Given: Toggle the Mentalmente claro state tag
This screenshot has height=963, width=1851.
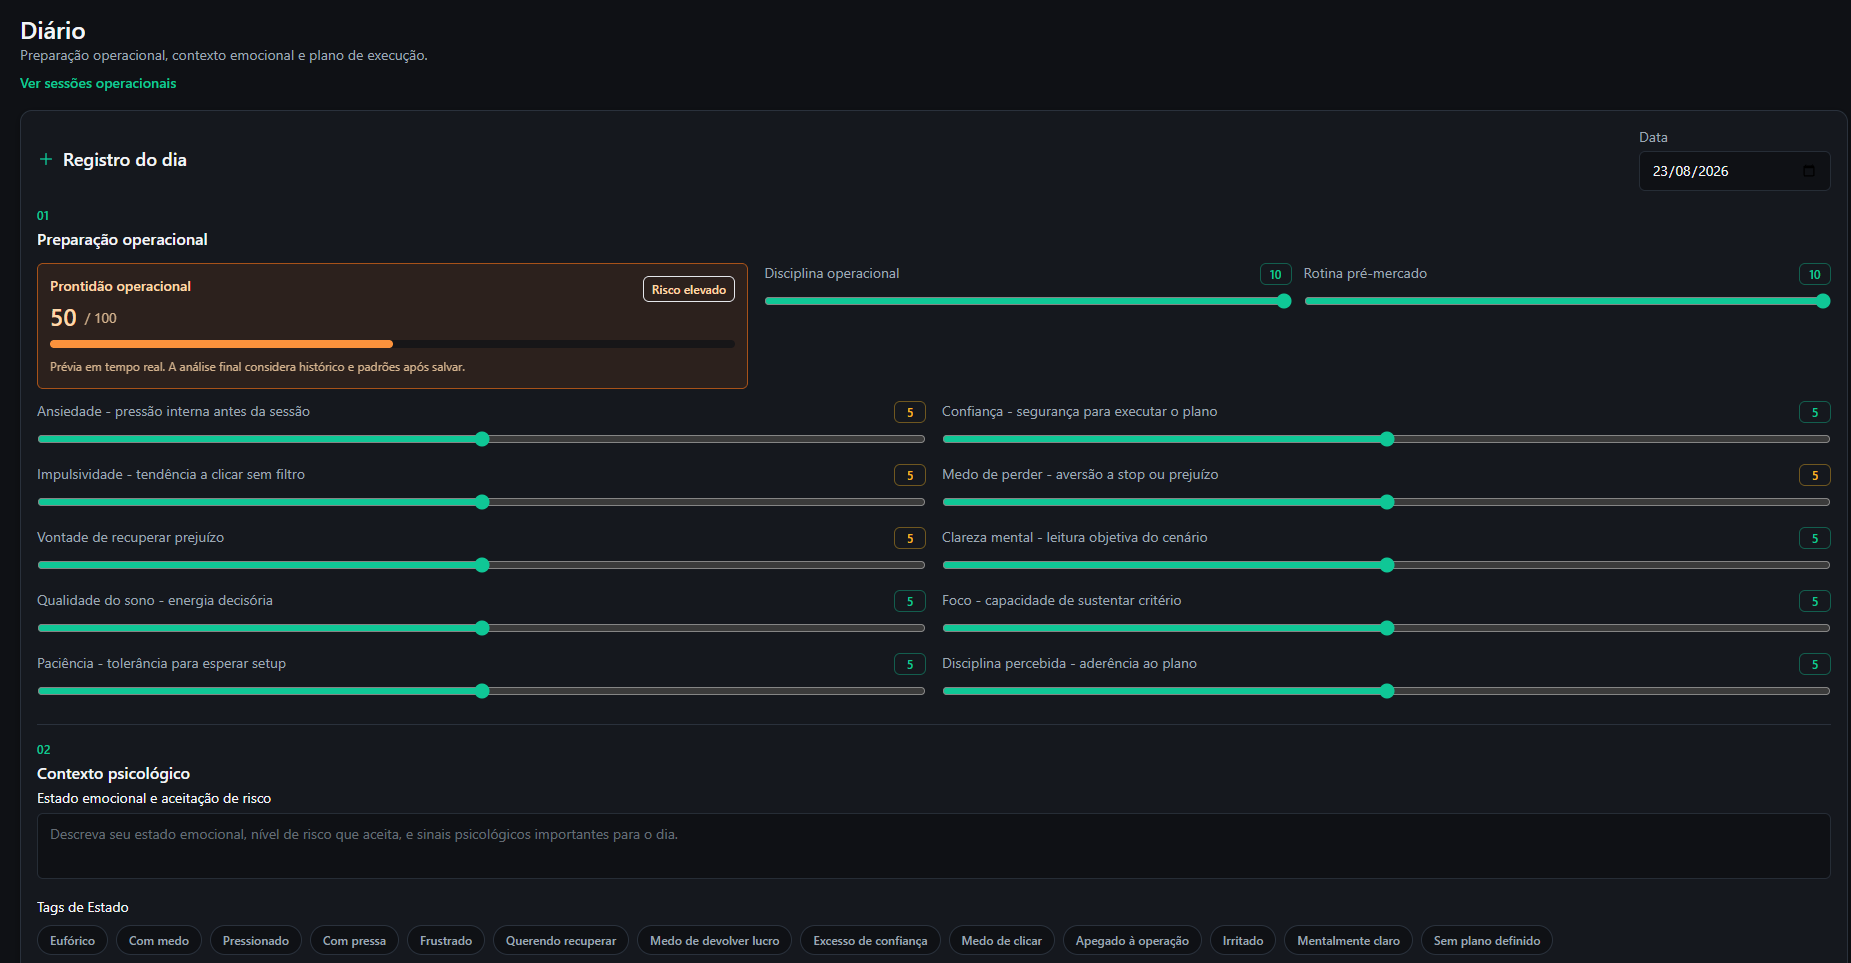Looking at the screenshot, I should click(1348, 940).
